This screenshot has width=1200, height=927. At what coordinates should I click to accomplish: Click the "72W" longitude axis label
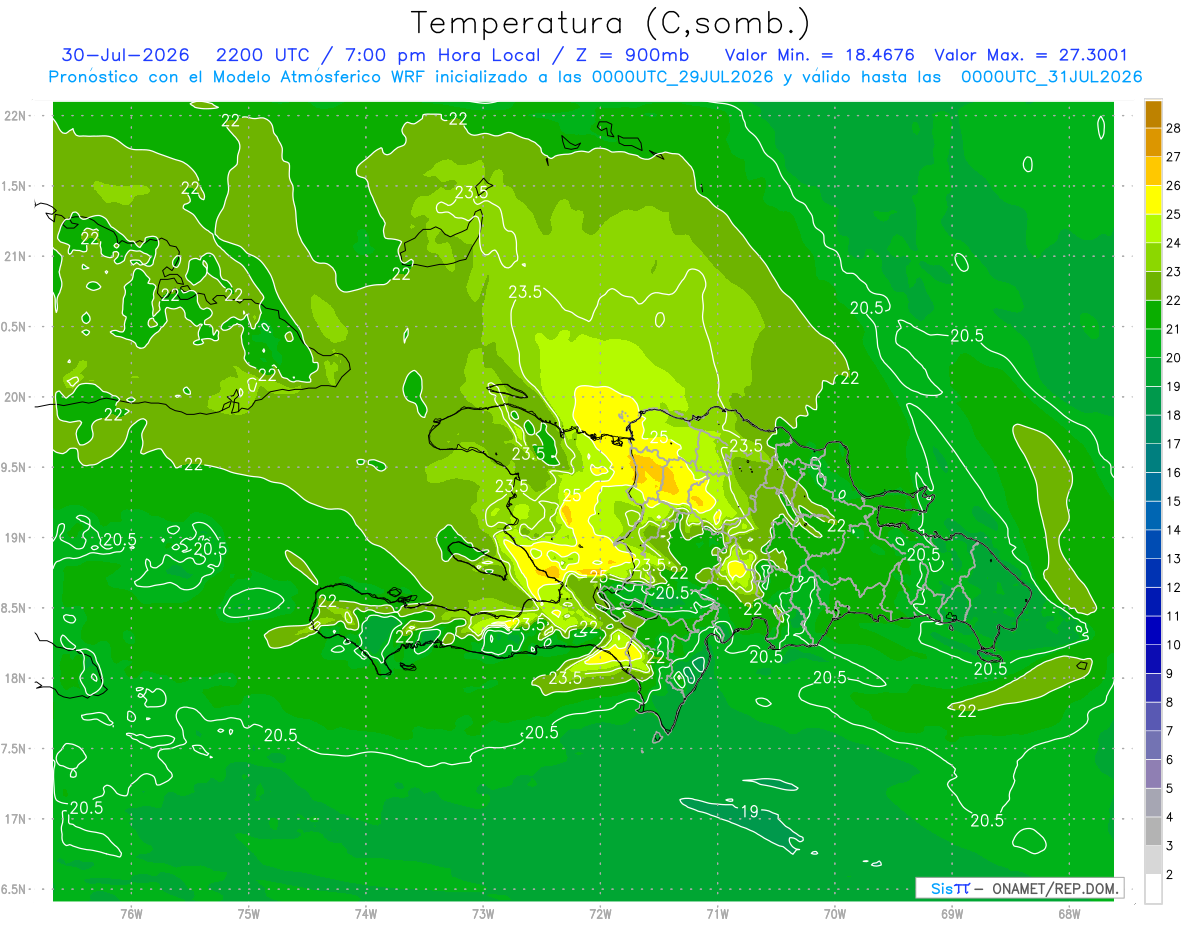click(x=600, y=913)
